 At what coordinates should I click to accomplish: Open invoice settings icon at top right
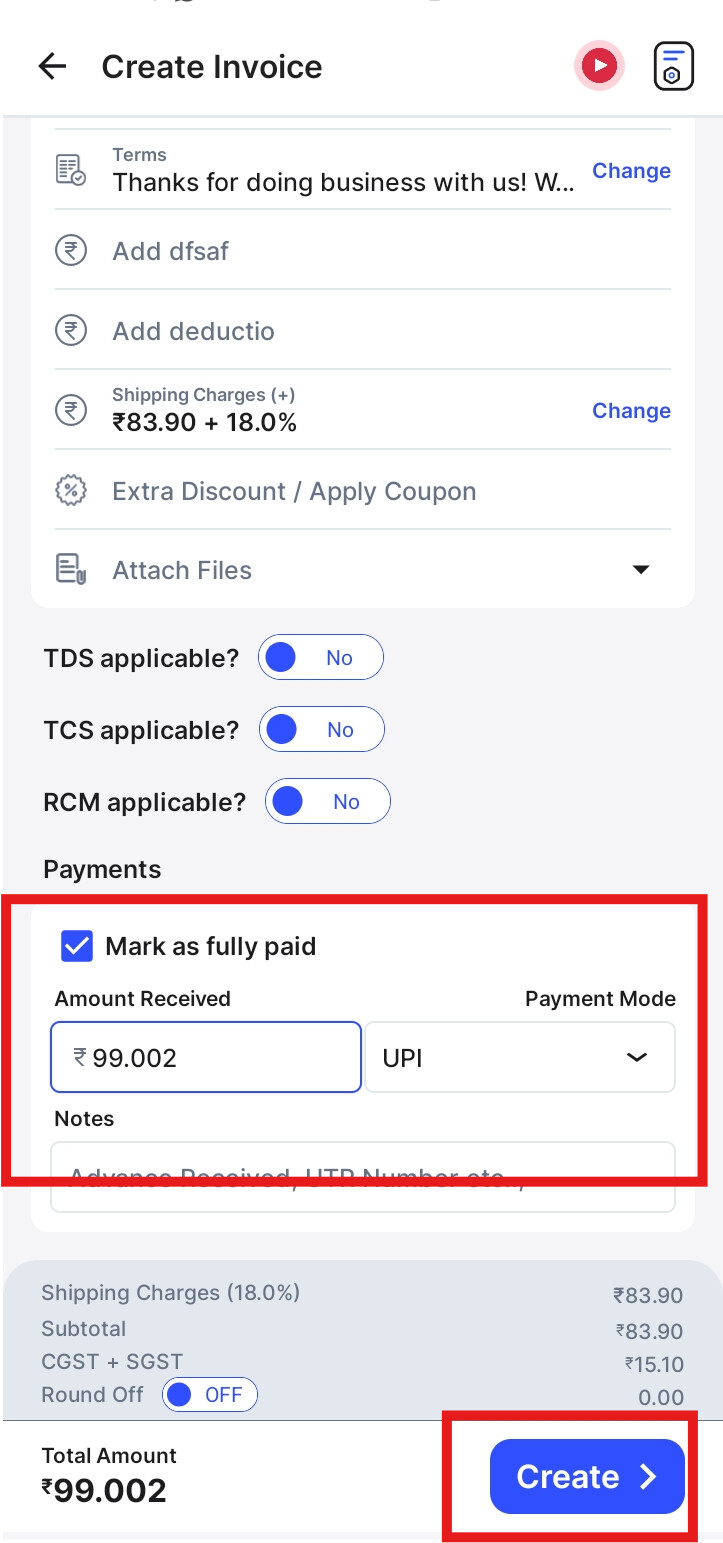[673, 67]
